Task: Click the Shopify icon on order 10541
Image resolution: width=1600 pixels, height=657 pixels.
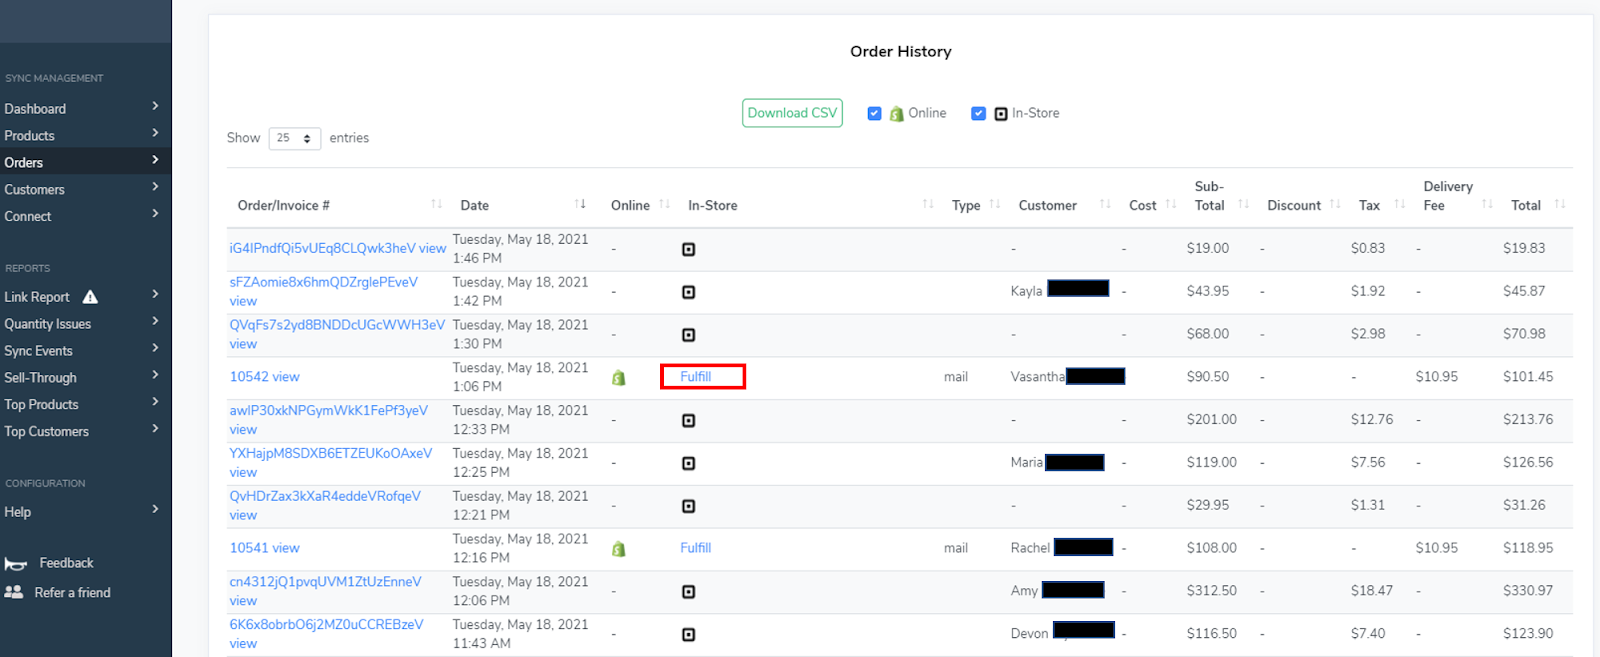Action: coord(619,549)
